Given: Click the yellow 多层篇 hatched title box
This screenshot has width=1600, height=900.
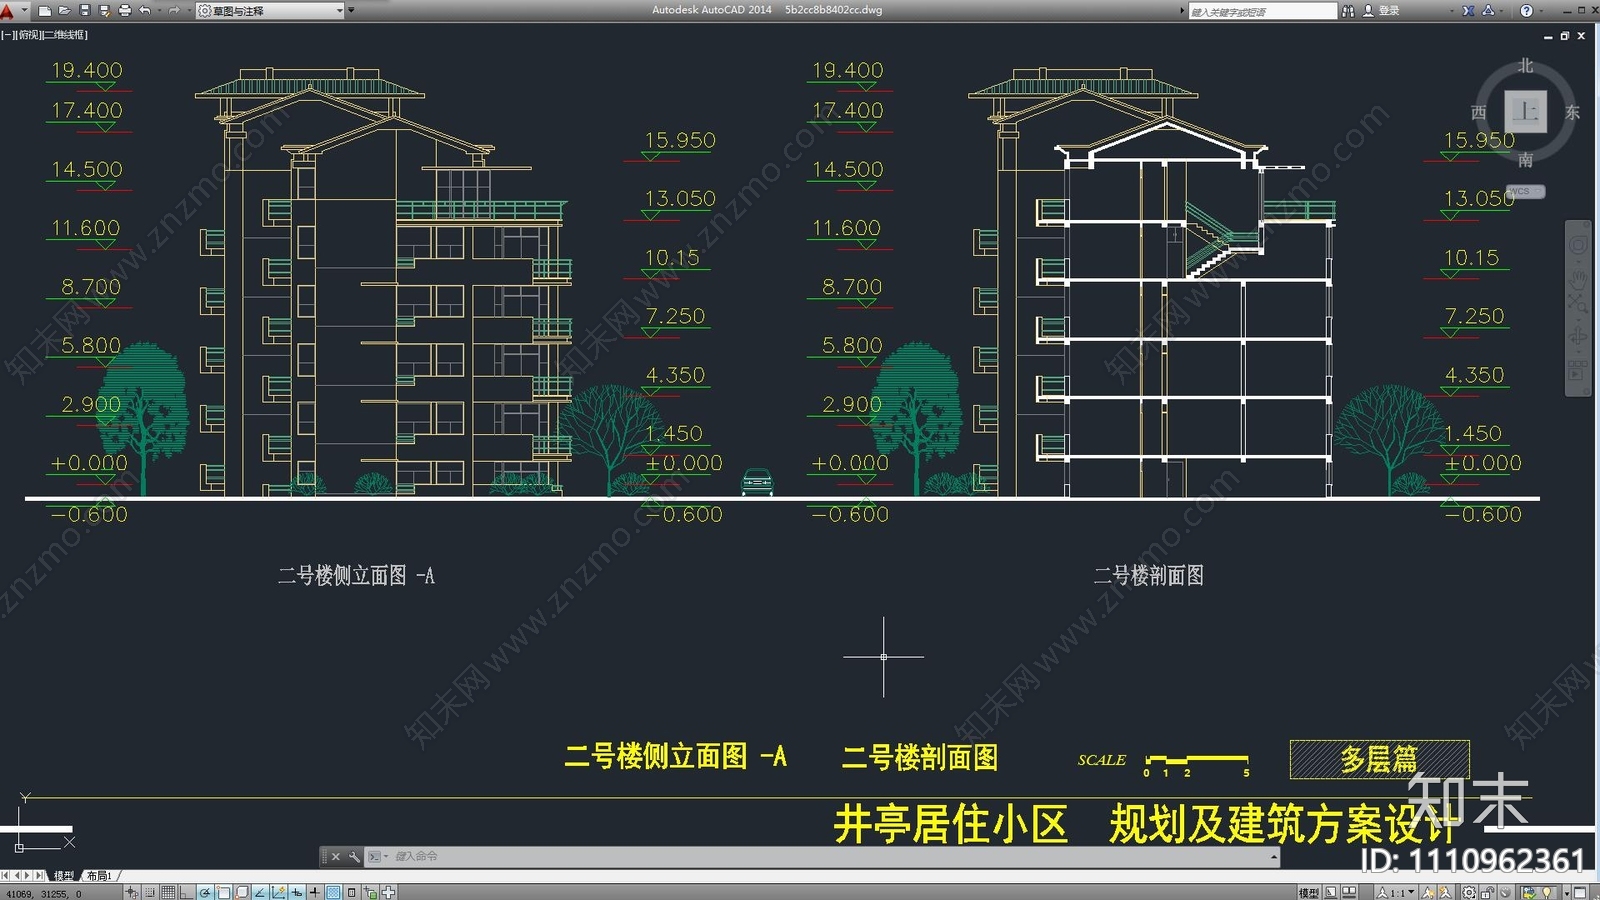Looking at the screenshot, I should tap(1379, 760).
